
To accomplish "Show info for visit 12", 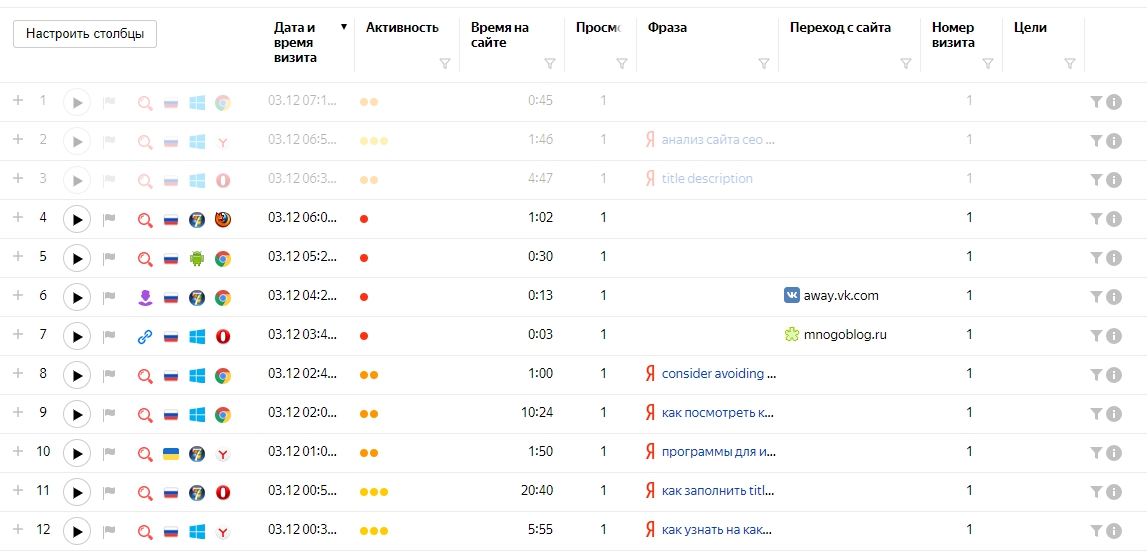I will coord(1114,531).
